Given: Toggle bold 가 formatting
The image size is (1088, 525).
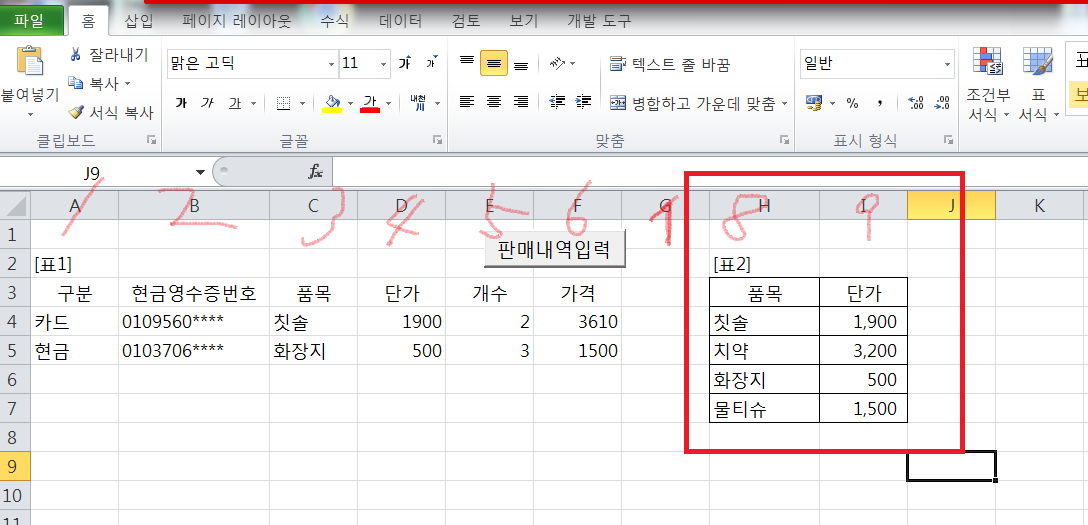Looking at the screenshot, I should pyautogui.click(x=181, y=103).
